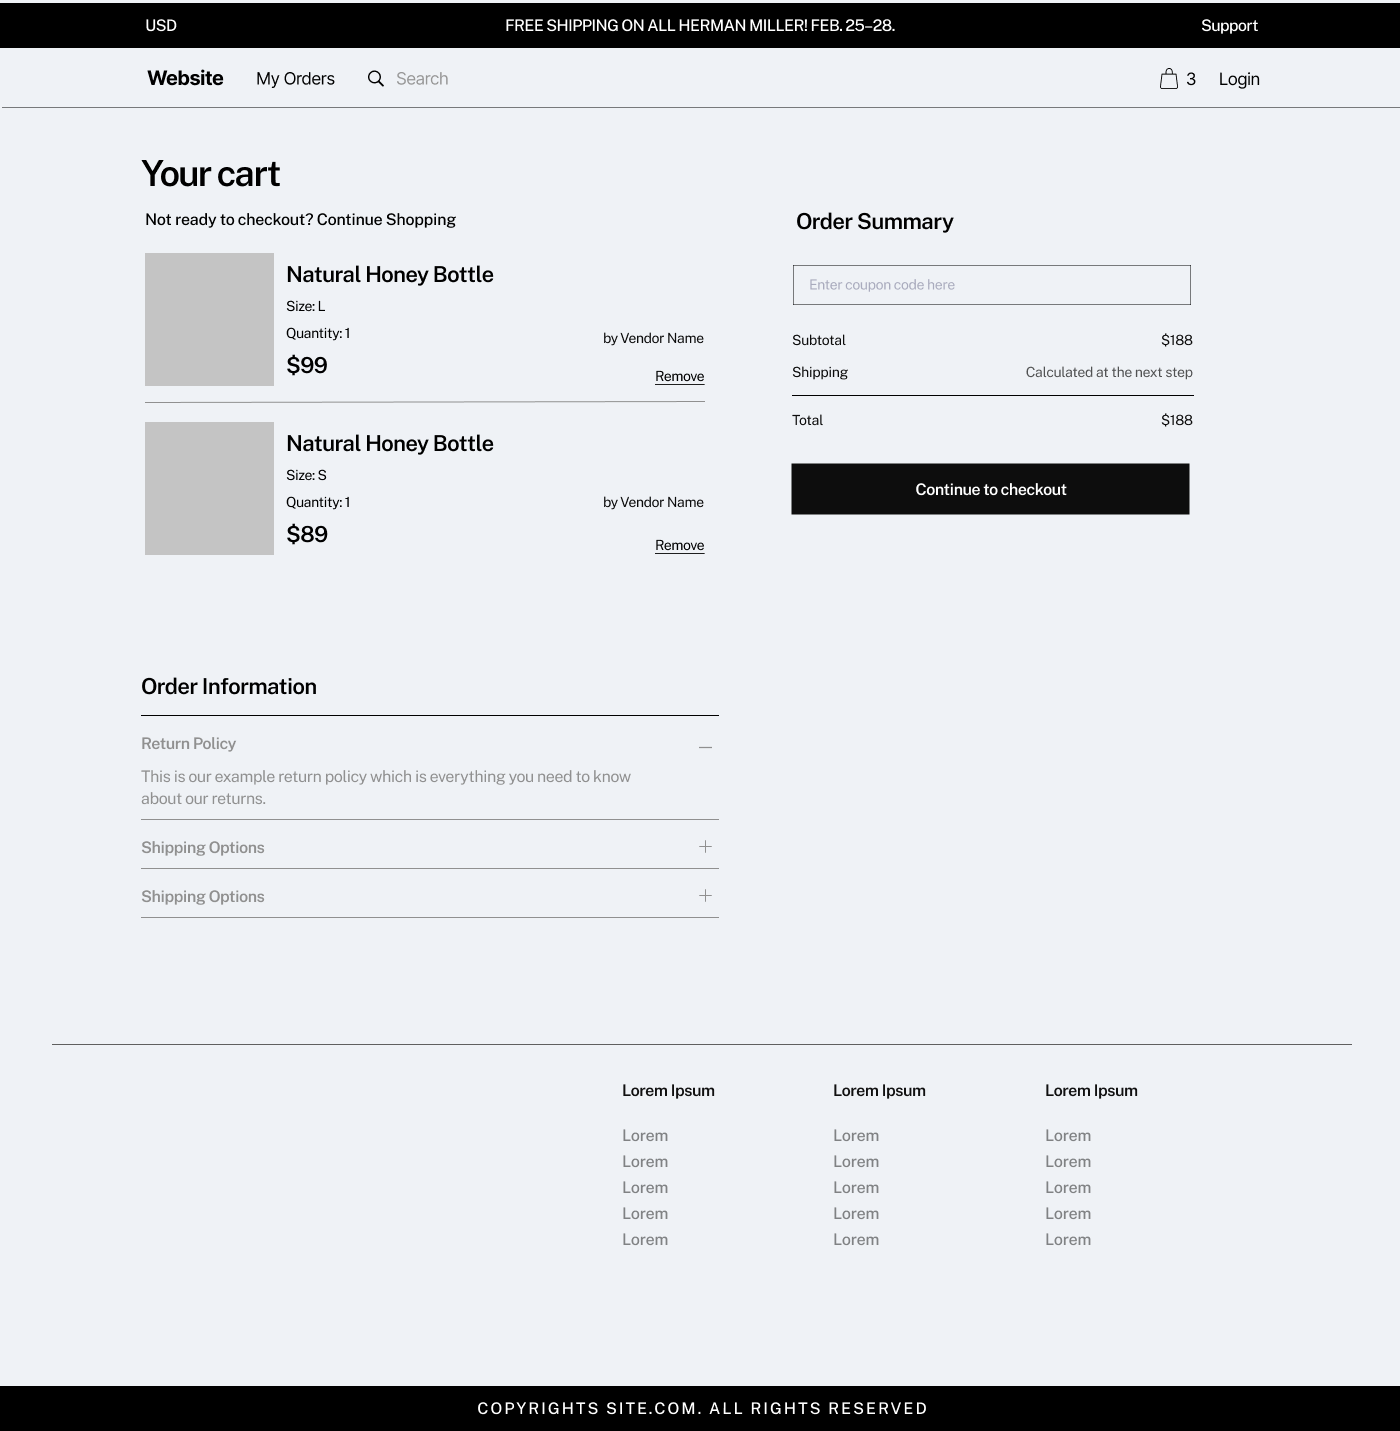Click 'Calculated at the next step' text
1400x1431 pixels.
click(1109, 372)
